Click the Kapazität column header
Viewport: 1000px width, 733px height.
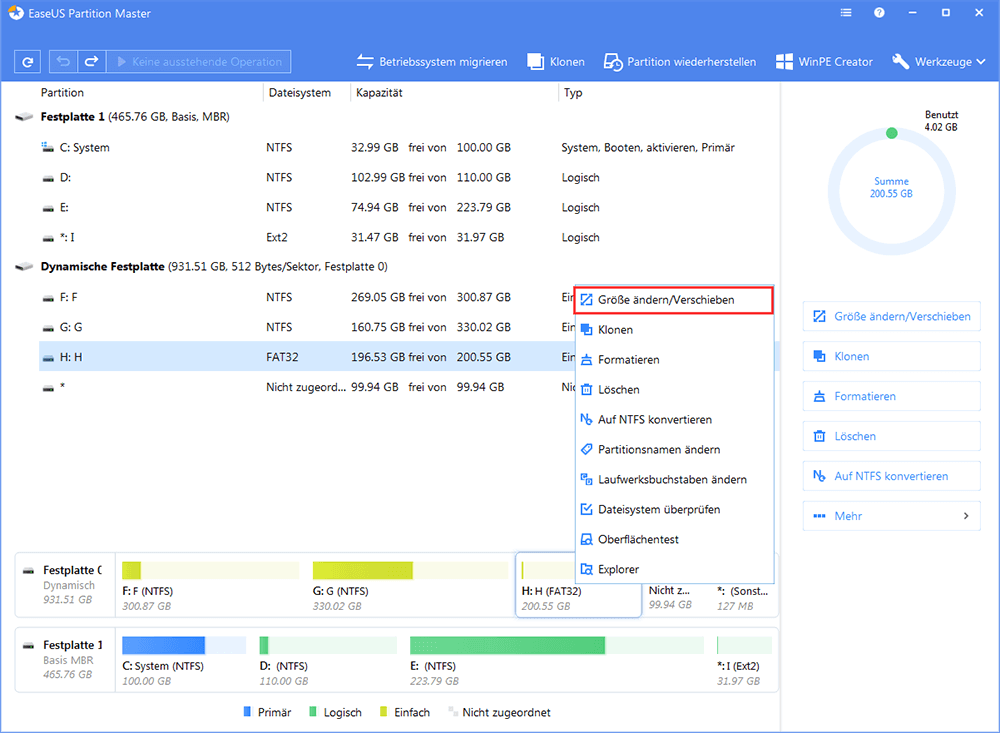(x=379, y=93)
